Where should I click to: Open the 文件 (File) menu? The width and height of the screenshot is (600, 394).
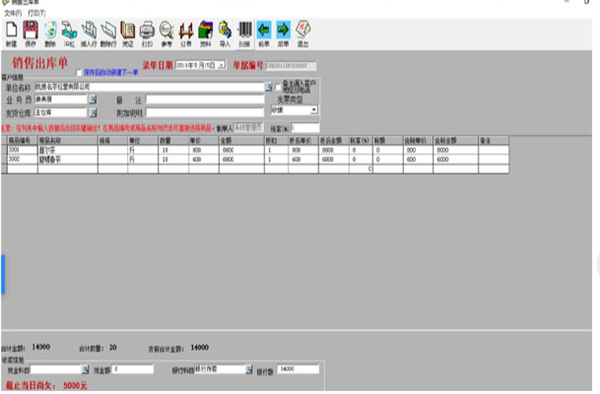(x=13, y=13)
